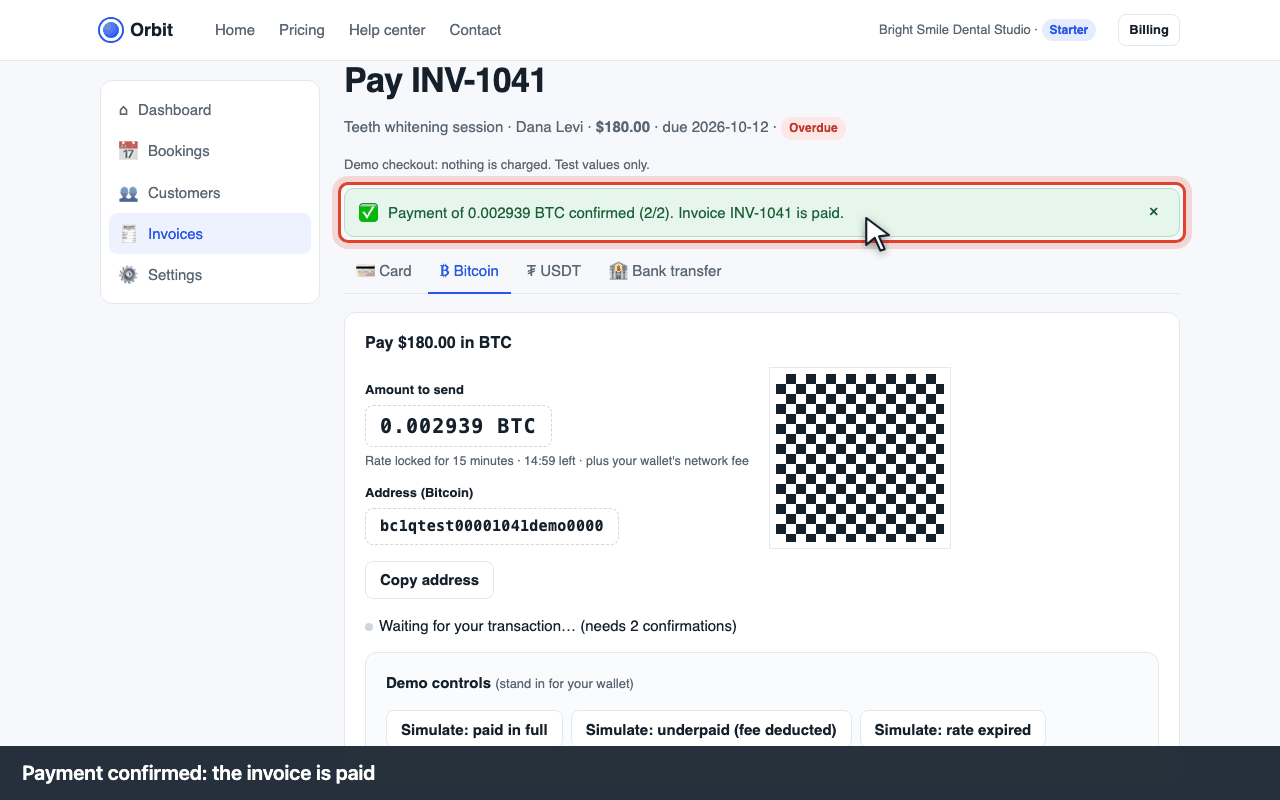
Task: Click the Bitcoin payment QR code
Action: point(860,458)
